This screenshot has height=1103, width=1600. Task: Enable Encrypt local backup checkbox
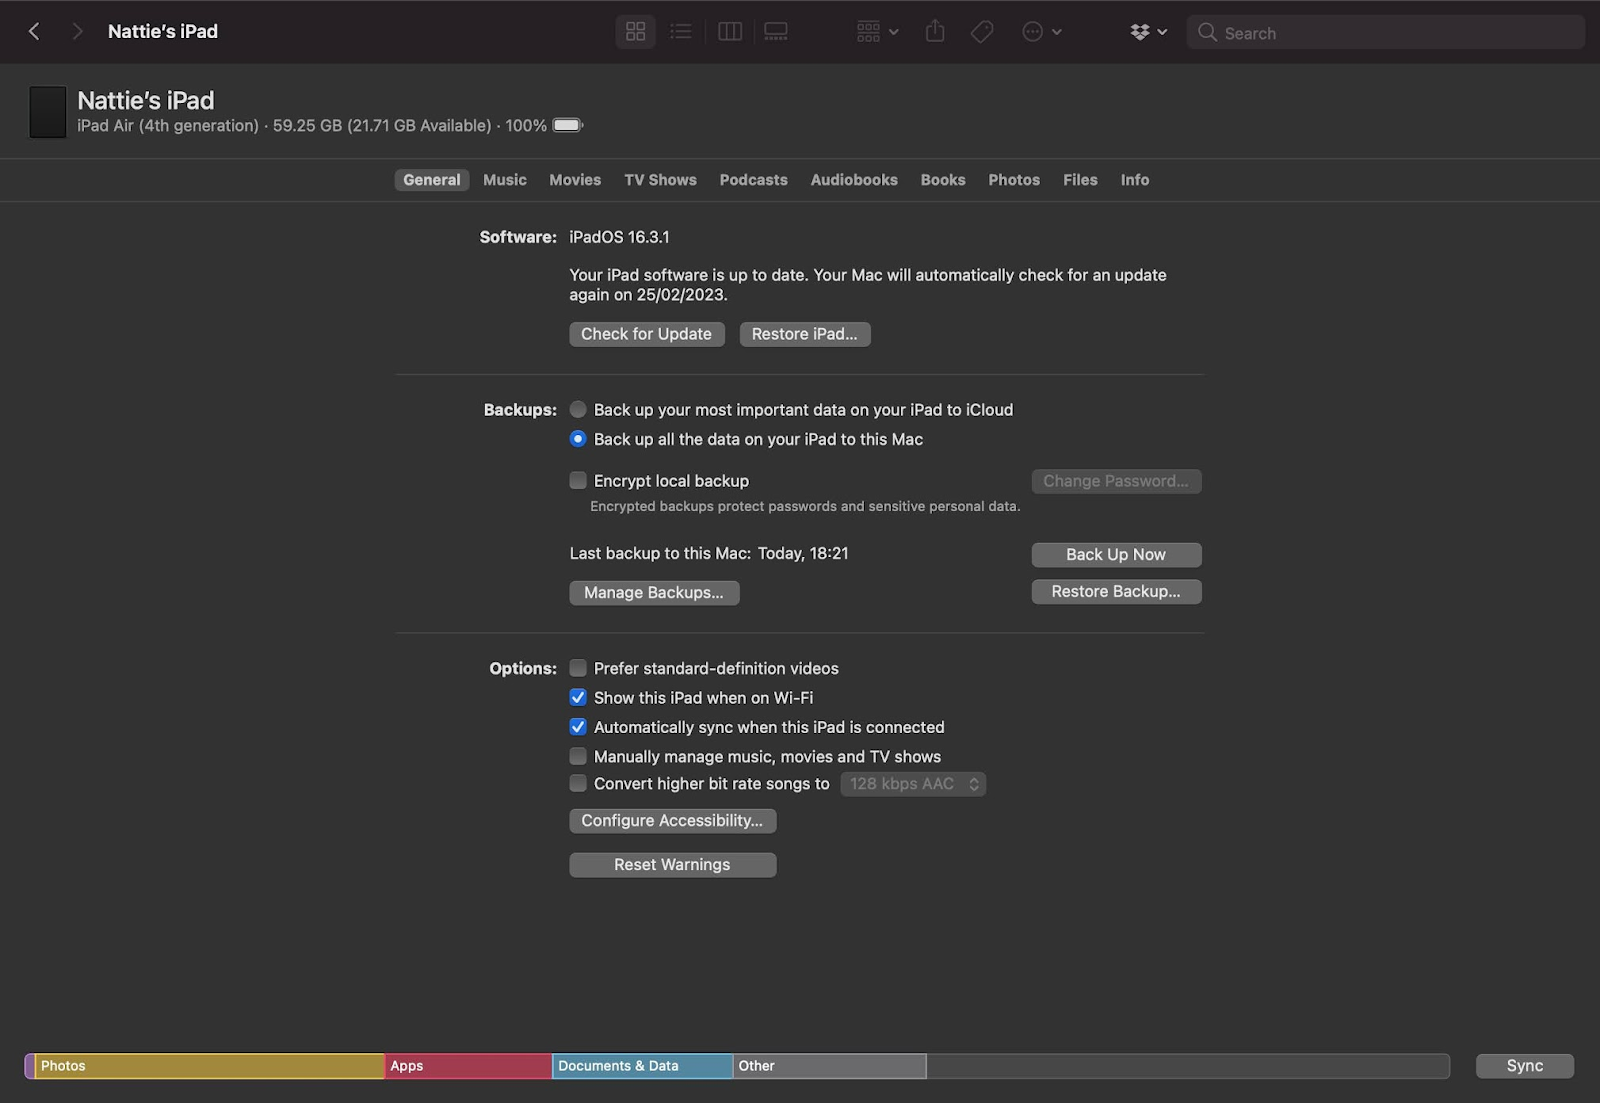pos(578,481)
